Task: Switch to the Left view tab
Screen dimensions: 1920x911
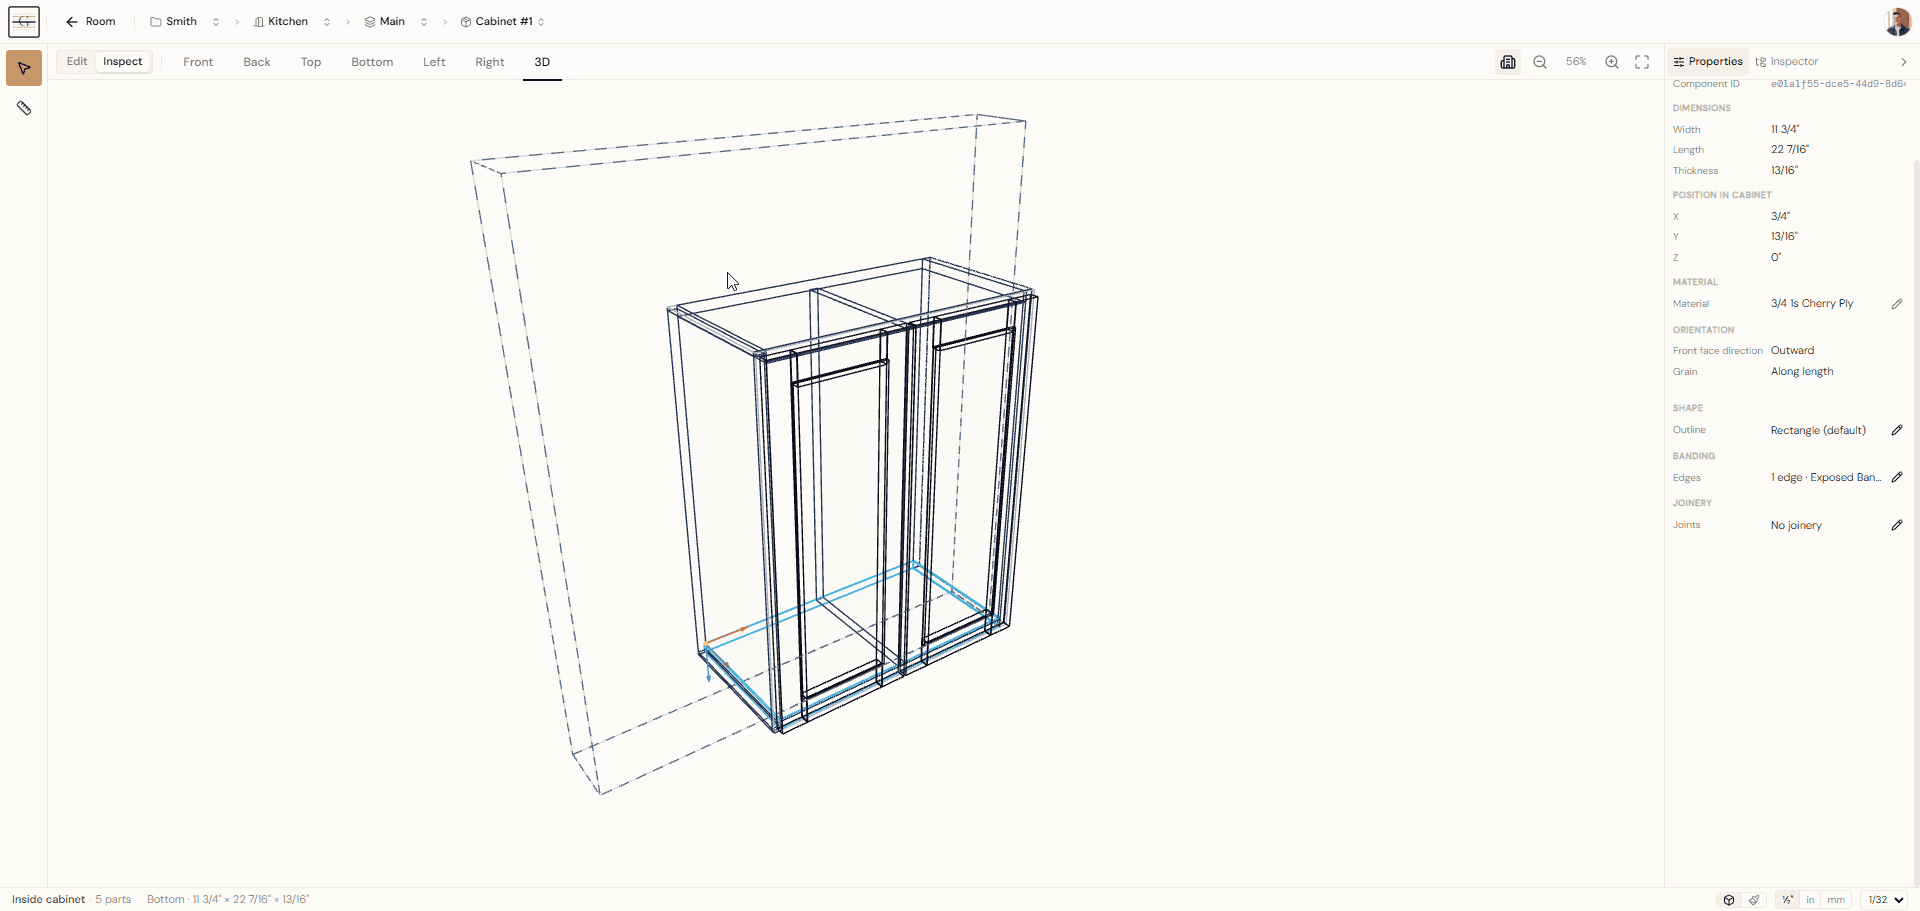Action: pyautogui.click(x=434, y=62)
